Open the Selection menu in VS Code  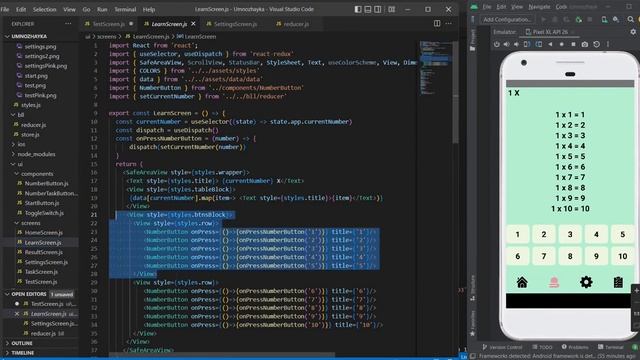pyautogui.click(x=44, y=9)
